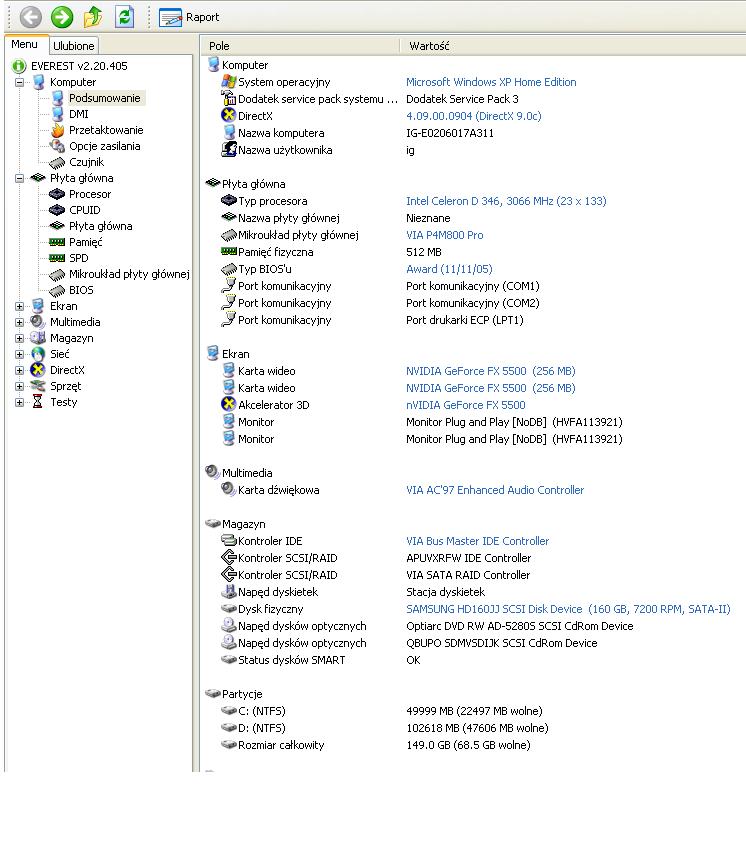Refresh the page with green refresh icon
This screenshot has width=746, height=854.
125,17
